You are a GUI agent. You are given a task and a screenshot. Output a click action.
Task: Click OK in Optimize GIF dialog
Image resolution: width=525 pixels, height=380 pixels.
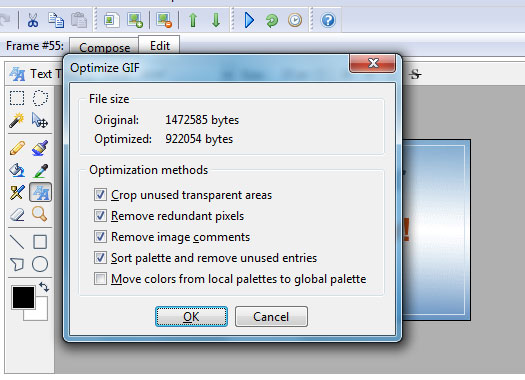[191, 316]
